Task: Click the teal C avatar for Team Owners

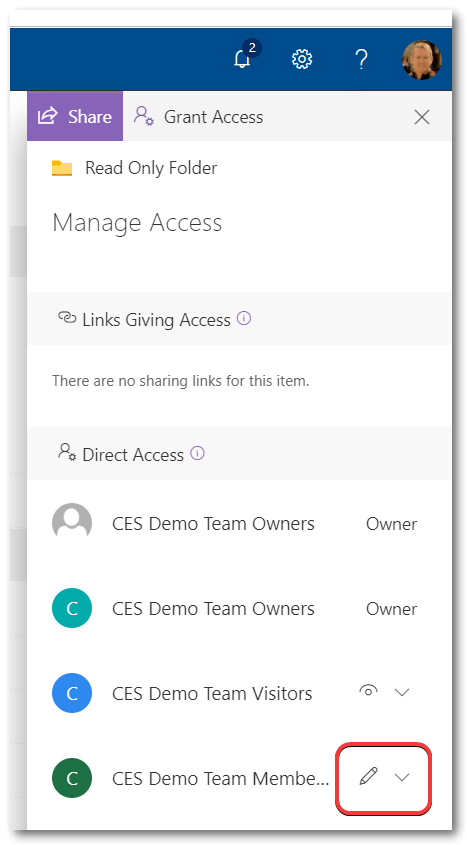Action: pos(72,608)
